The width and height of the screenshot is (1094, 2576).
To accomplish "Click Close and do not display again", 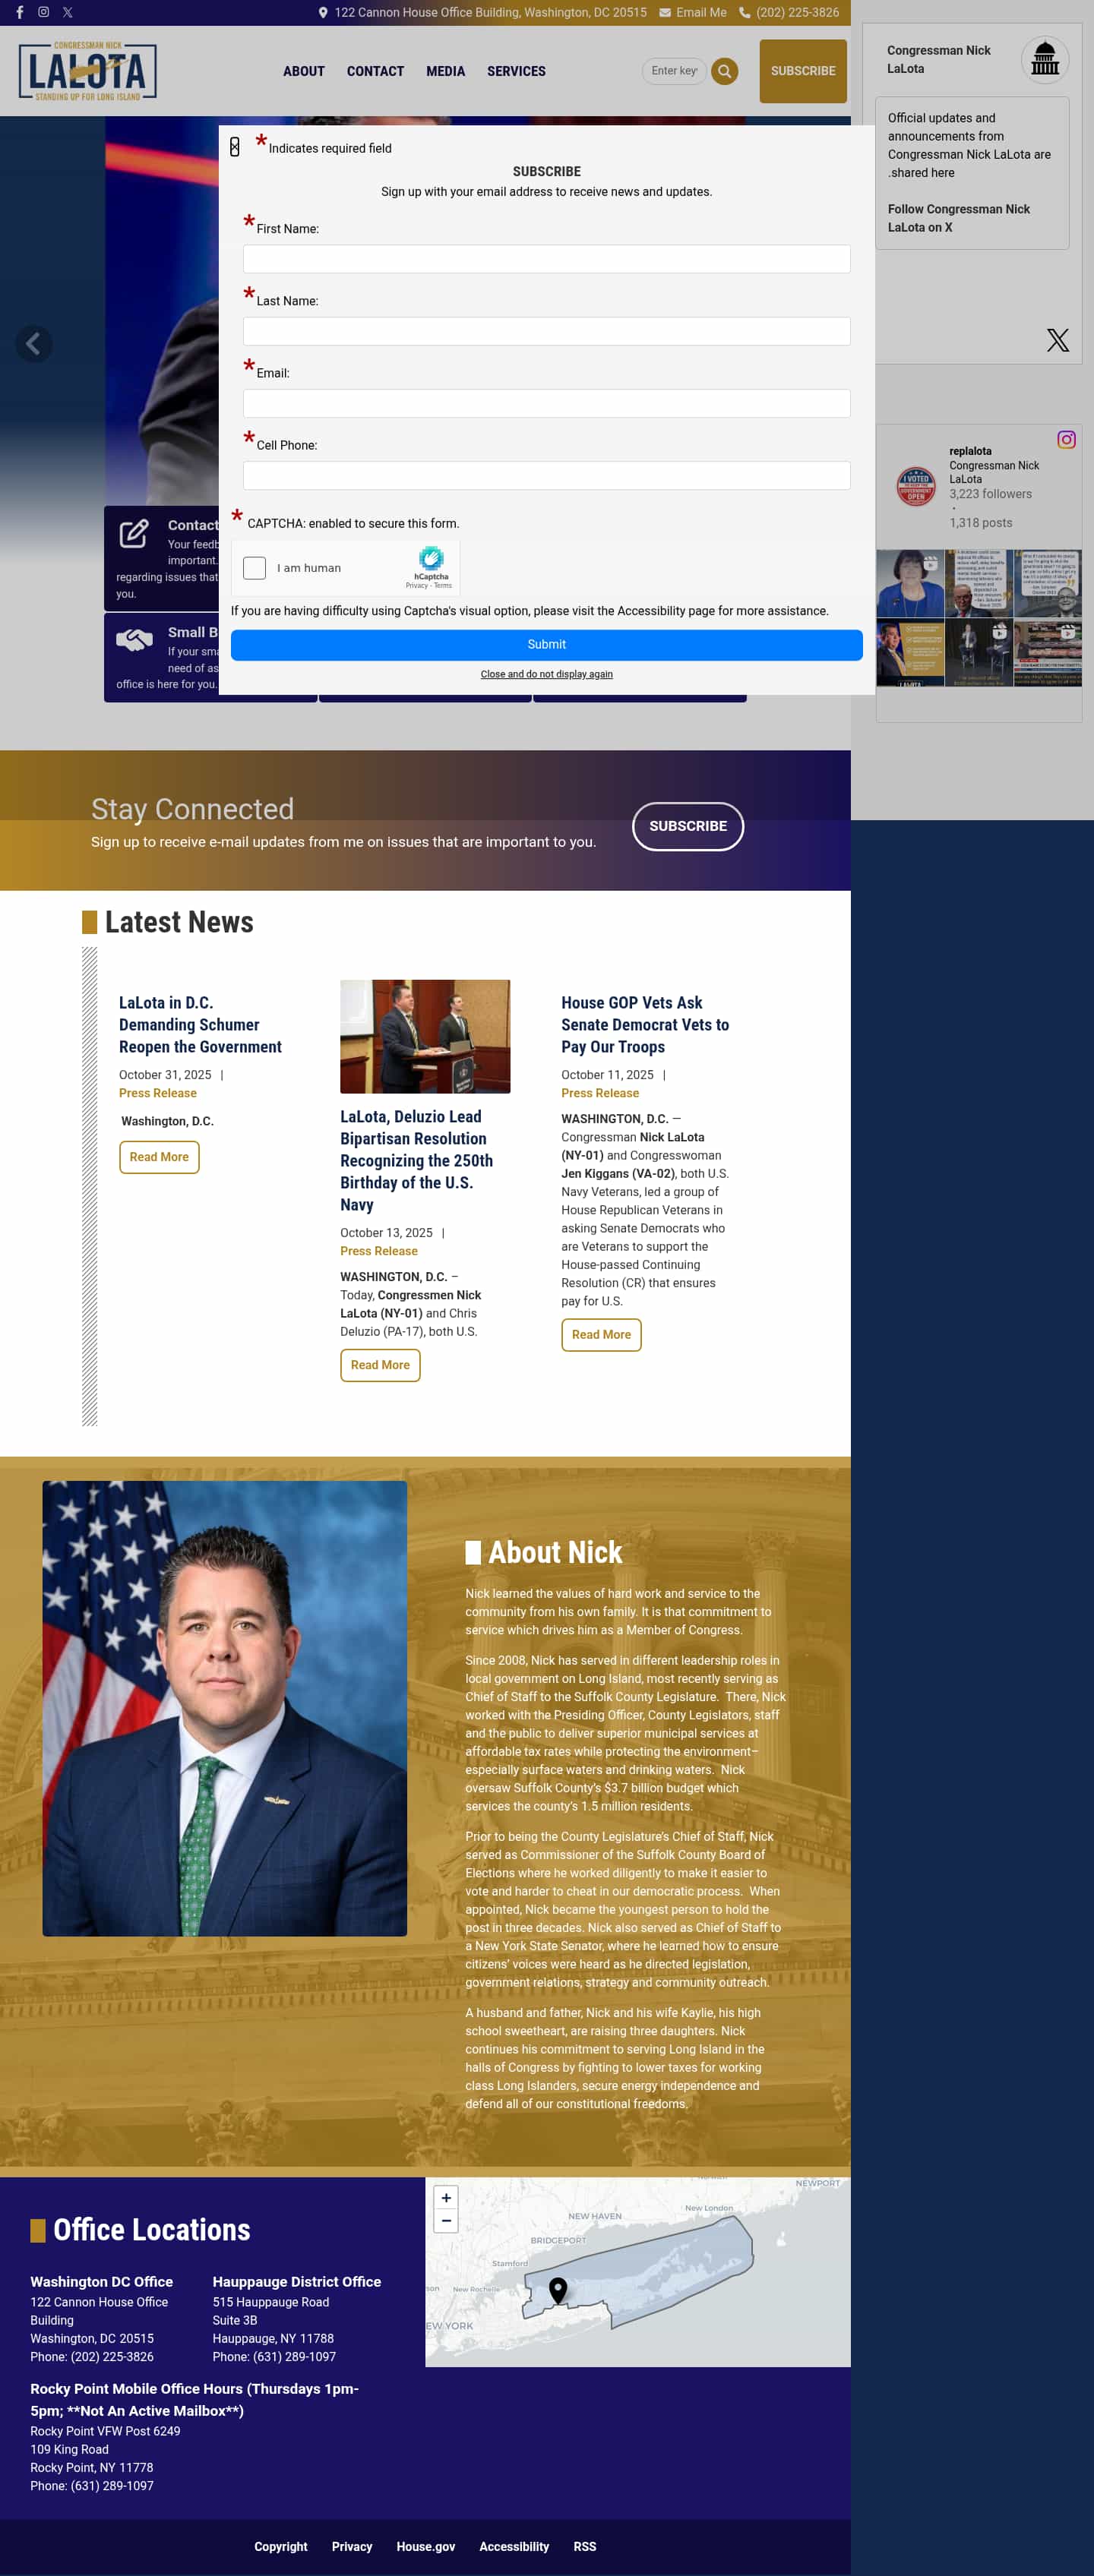I will pyautogui.click(x=546, y=674).
